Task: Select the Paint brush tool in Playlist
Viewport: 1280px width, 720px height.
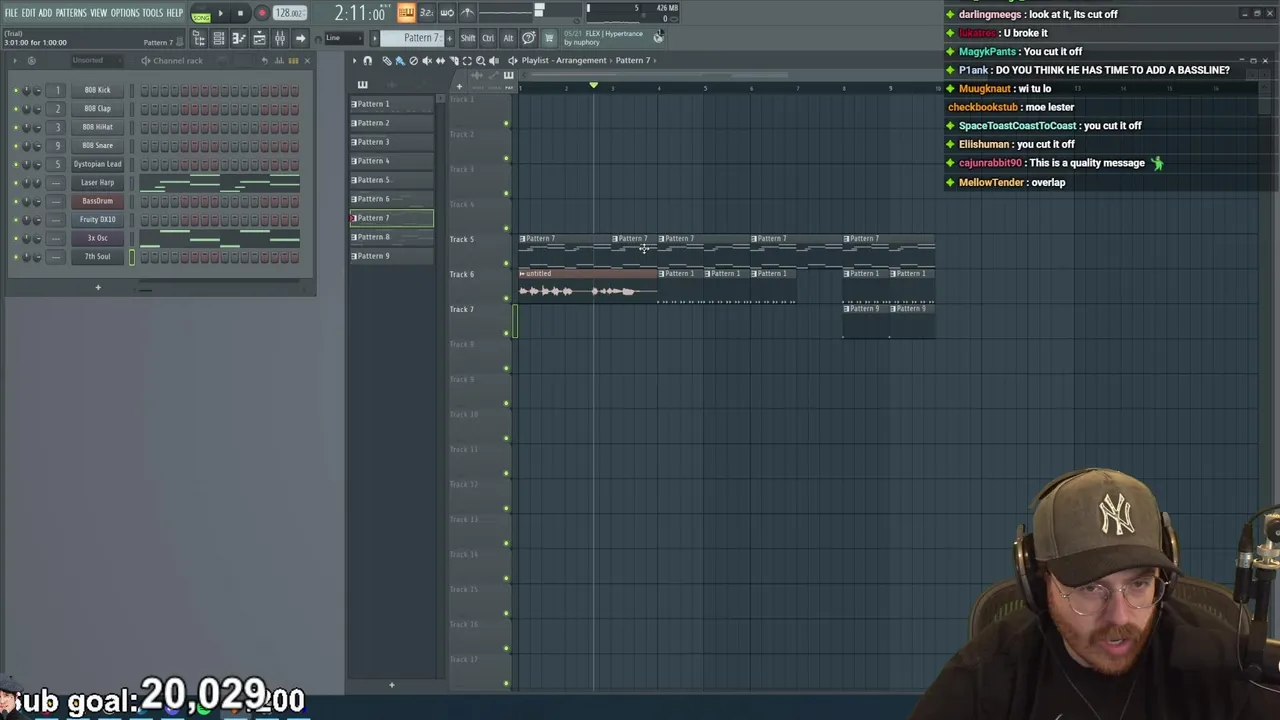Action: pyautogui.click(x=400, y=60)
